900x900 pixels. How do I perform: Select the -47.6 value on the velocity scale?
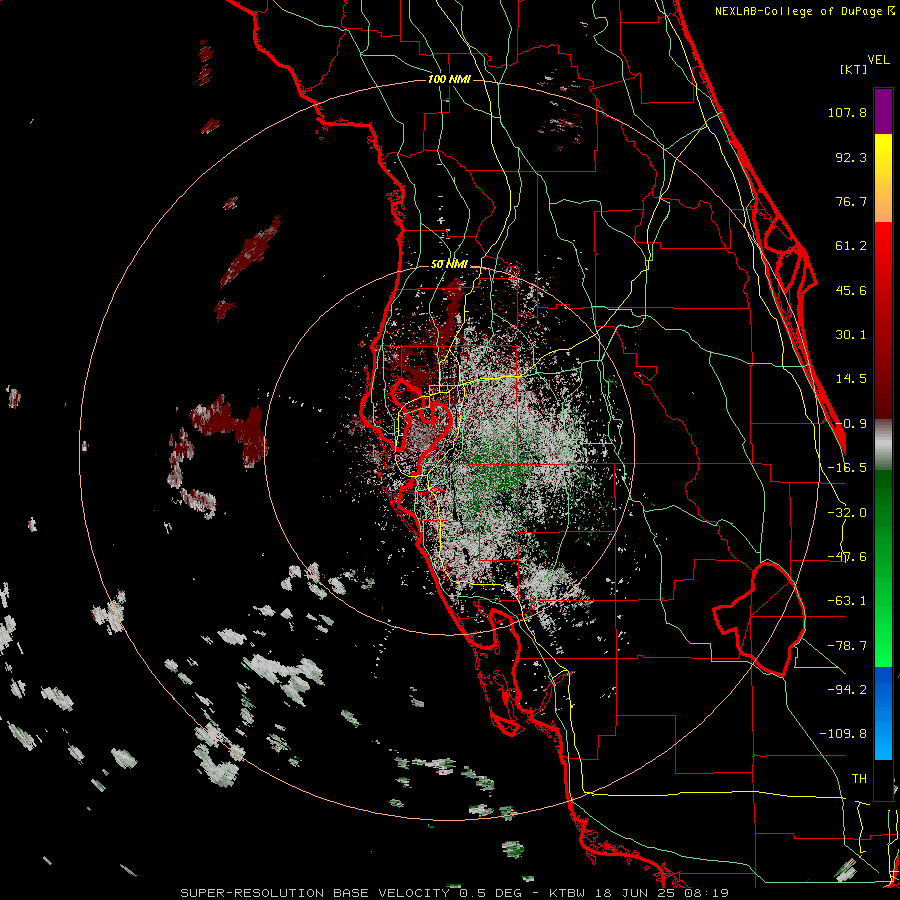tap(847, 557)
